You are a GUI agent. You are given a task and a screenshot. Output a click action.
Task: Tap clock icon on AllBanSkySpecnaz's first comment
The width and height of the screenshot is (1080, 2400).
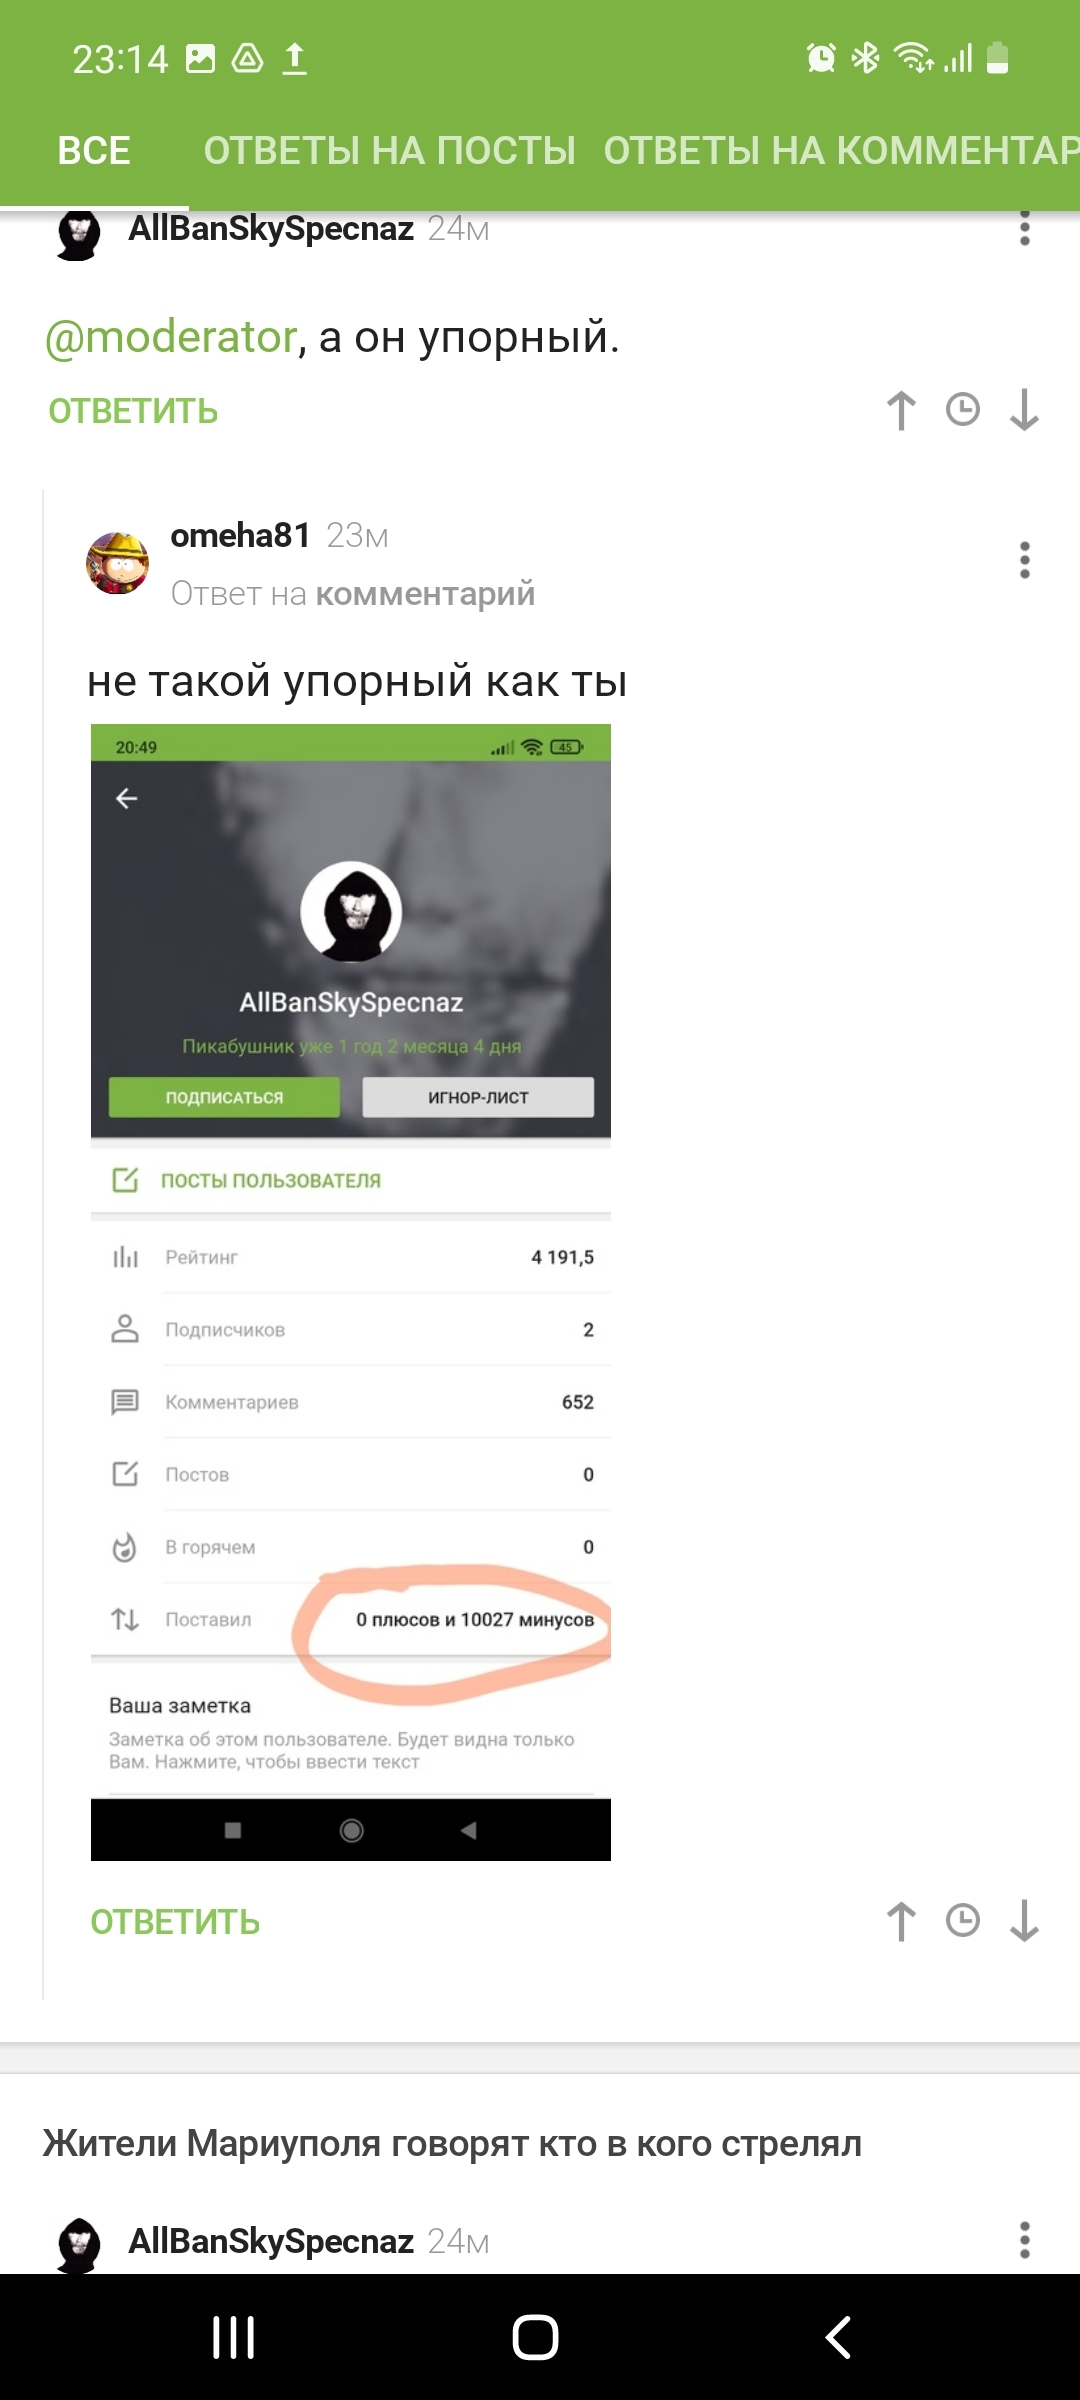coord(963,409)
